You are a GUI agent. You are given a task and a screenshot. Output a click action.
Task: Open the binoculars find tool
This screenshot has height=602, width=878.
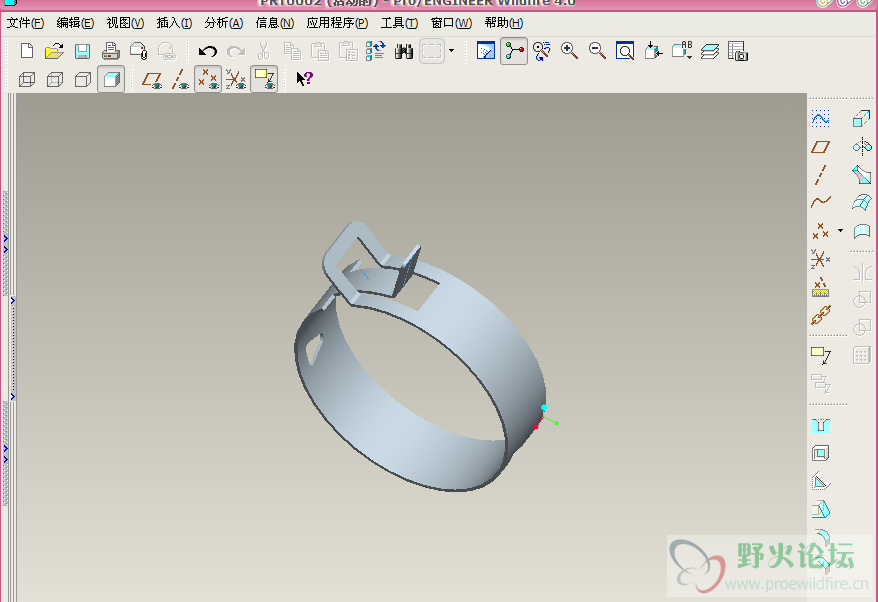click(x=404, y=52)
